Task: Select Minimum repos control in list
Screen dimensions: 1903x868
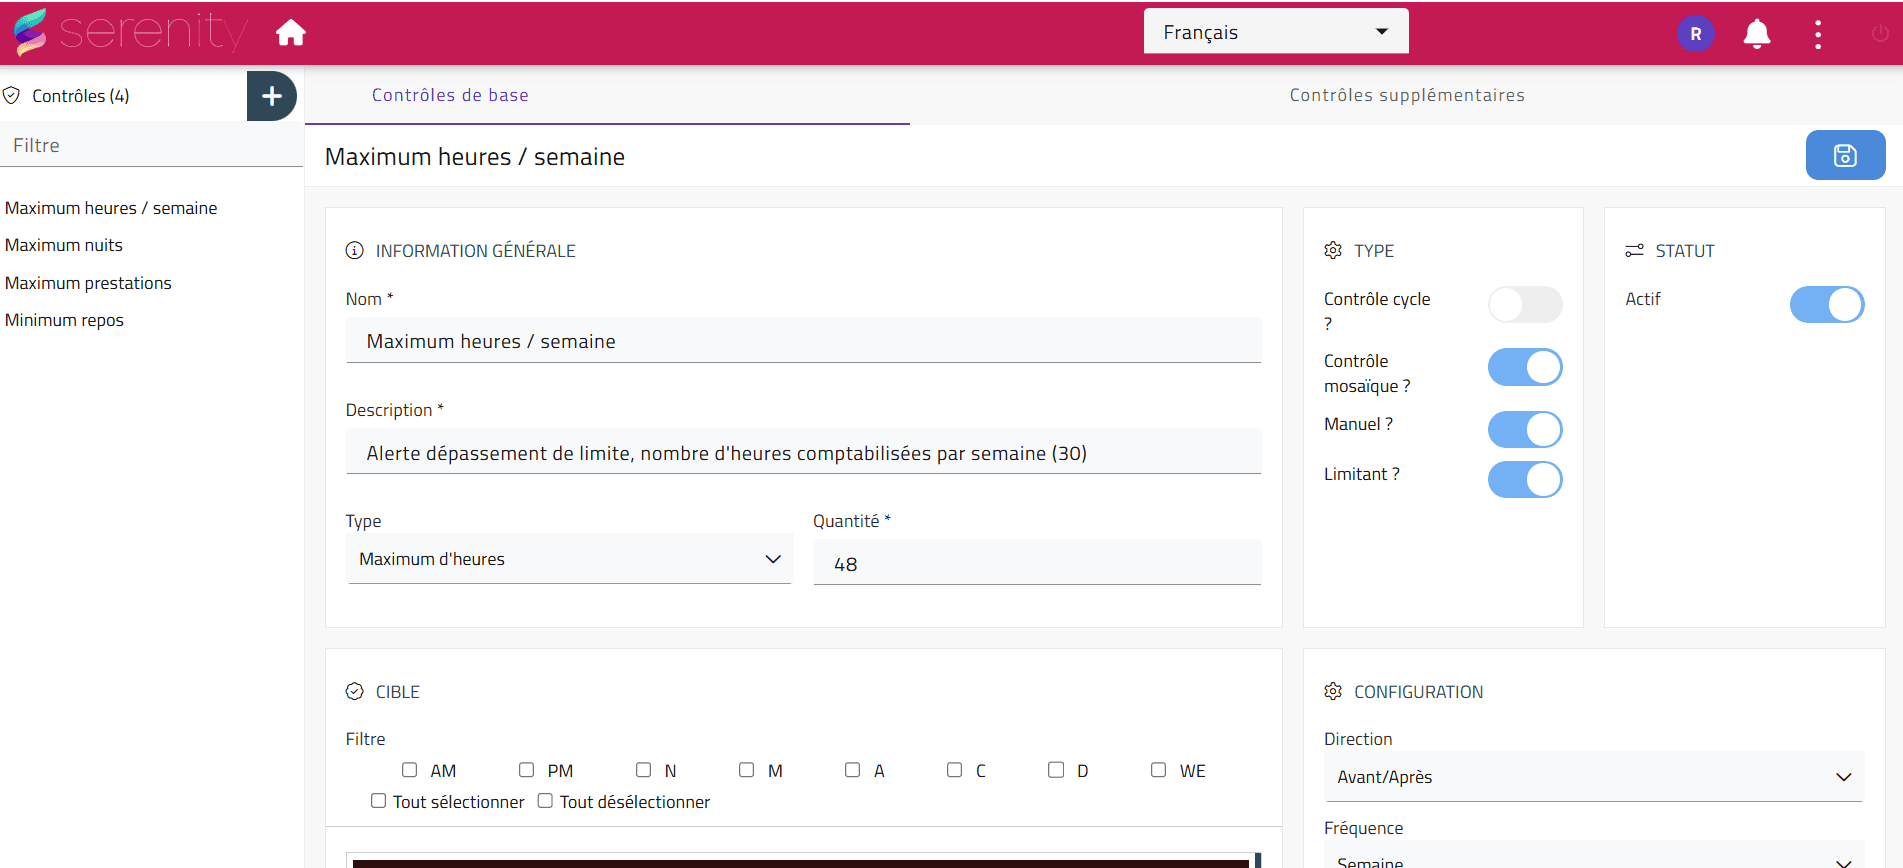Action: click(64, 320)
